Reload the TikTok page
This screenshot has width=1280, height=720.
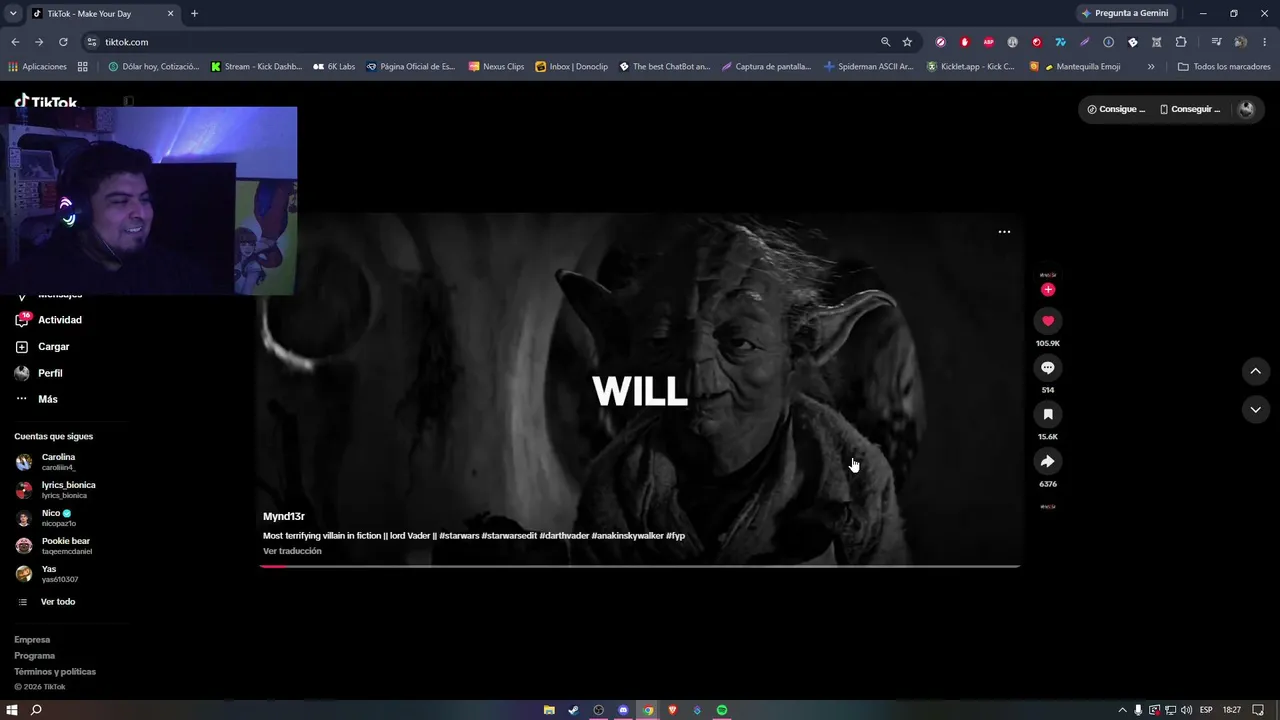[x=63, y=42]
